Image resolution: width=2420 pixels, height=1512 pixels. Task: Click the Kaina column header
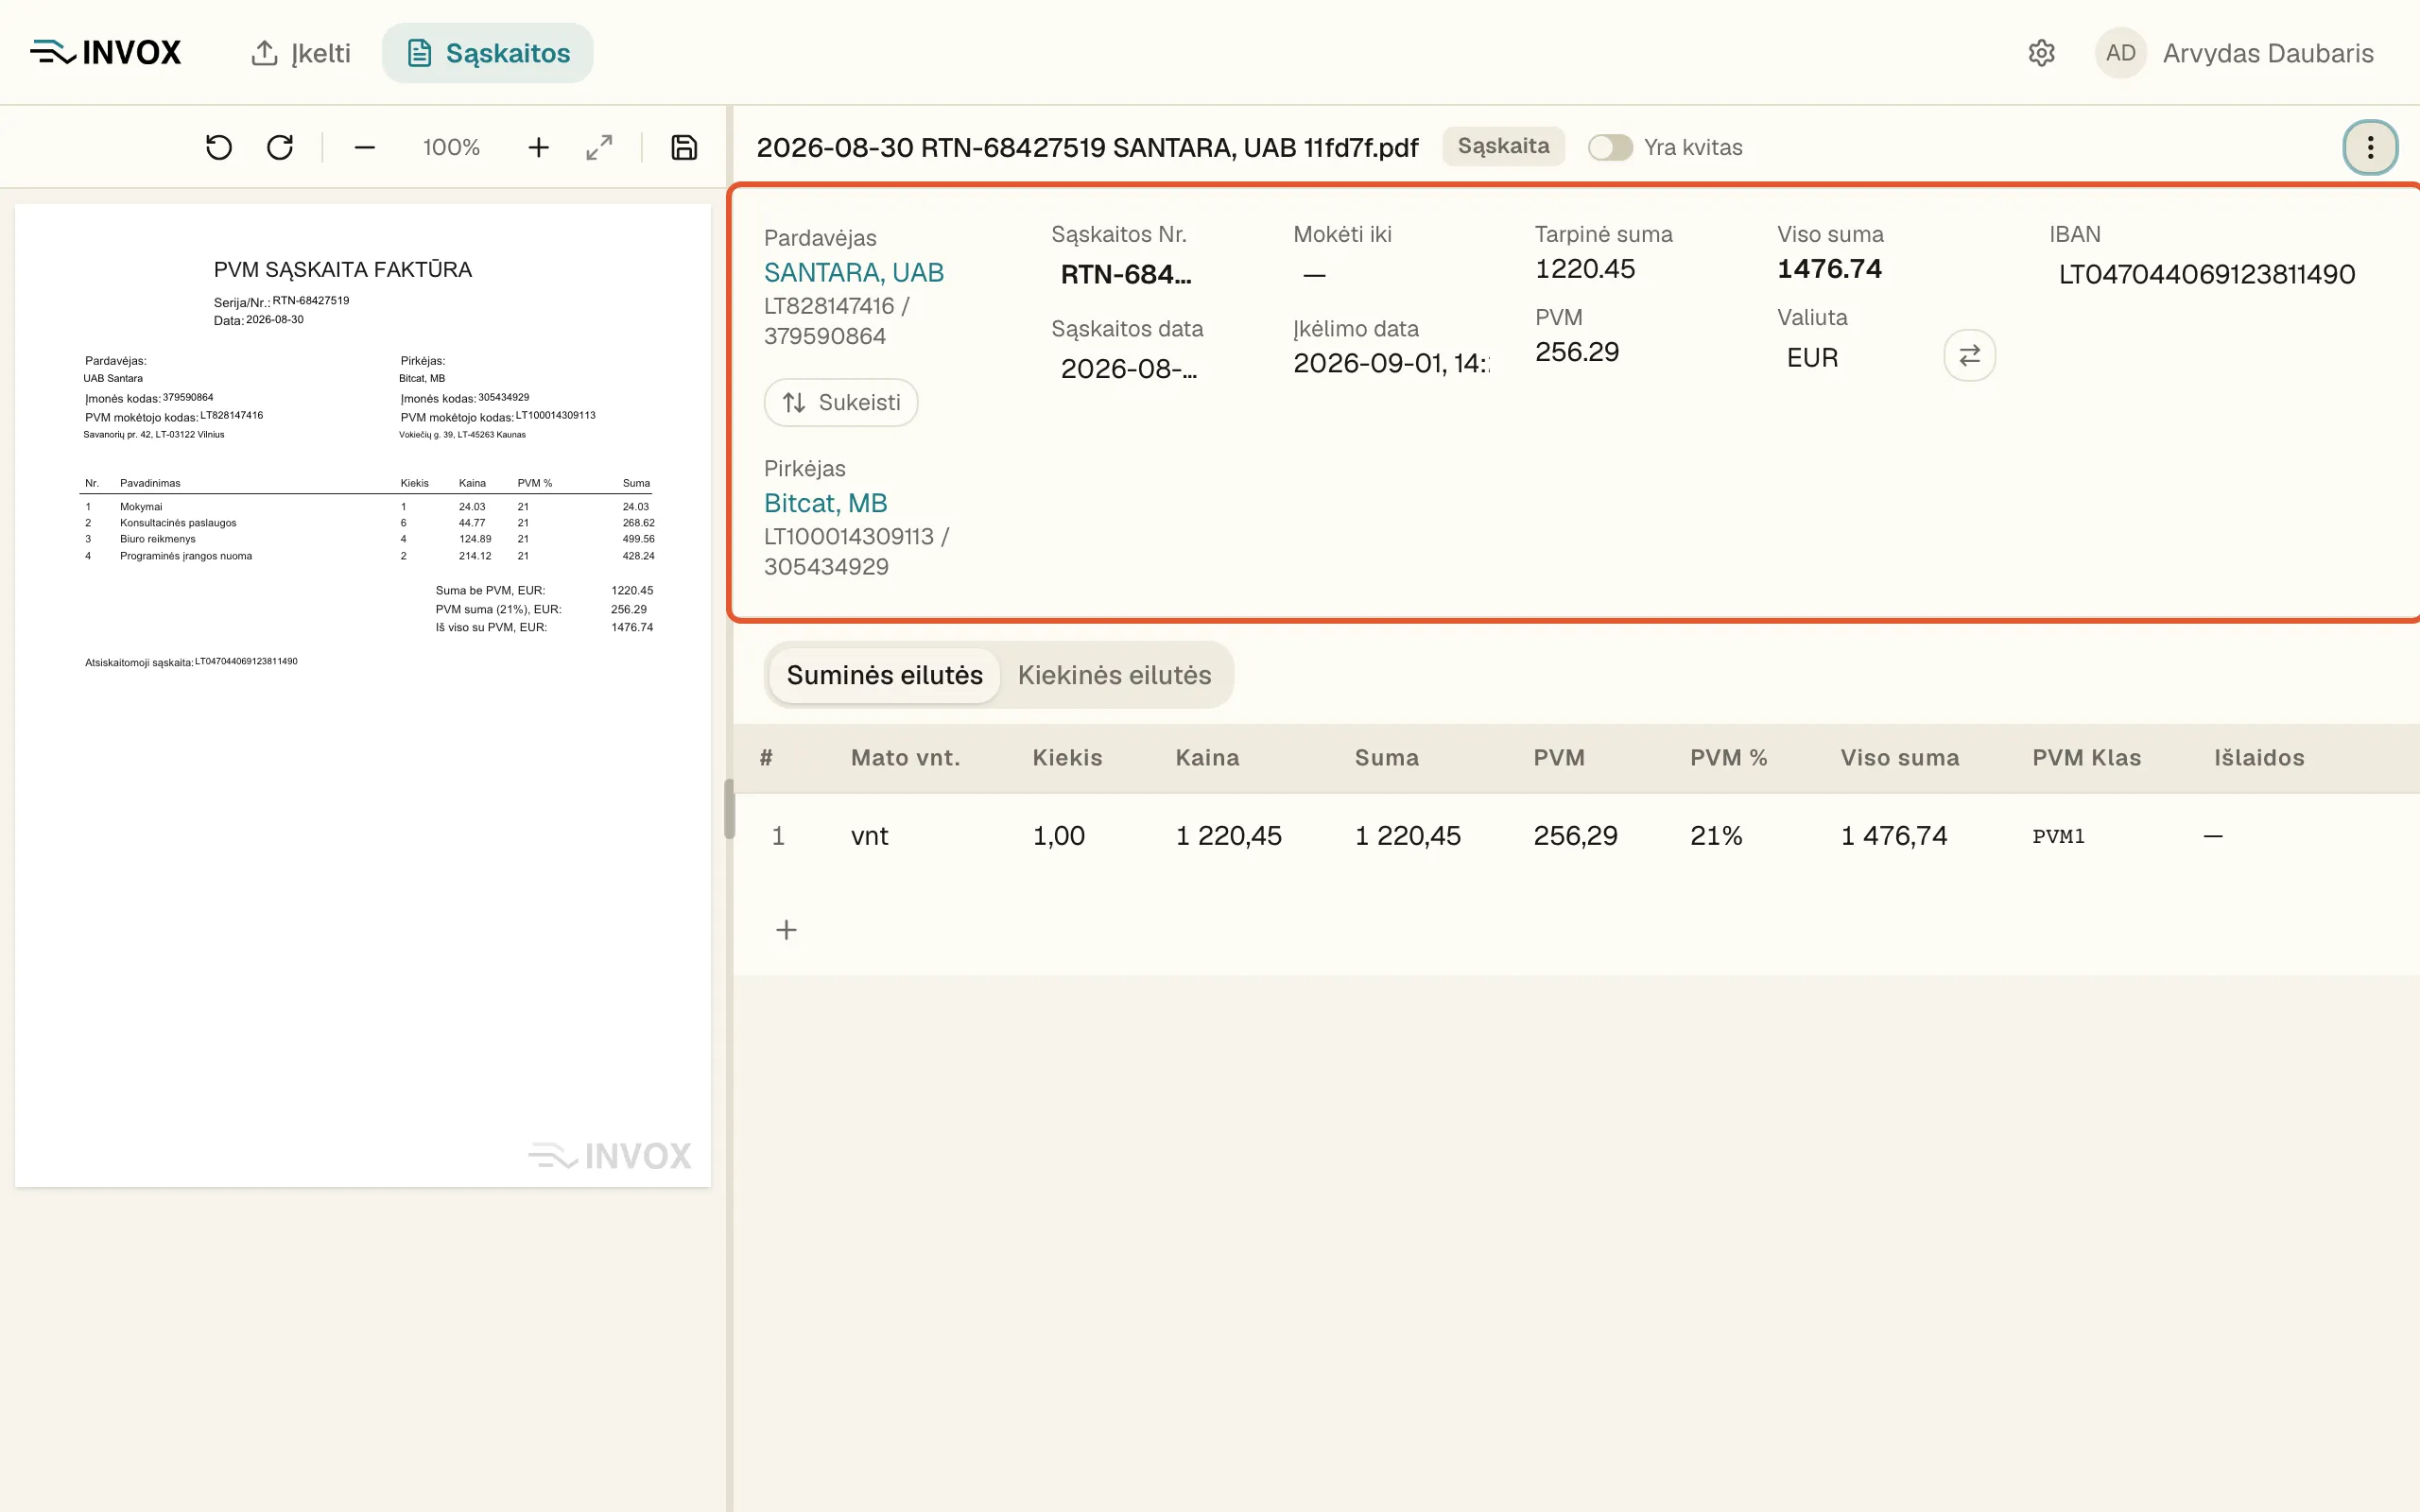point(1207,758)
